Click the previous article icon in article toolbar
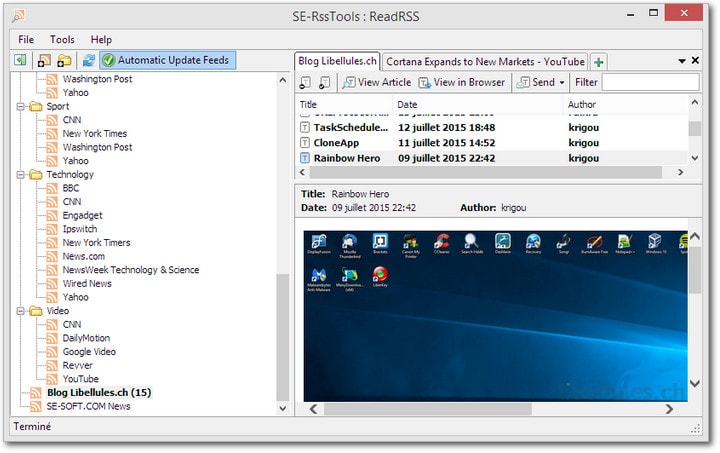Image resolution: width=720 pixels, height=453 pixels. (305, 83)
